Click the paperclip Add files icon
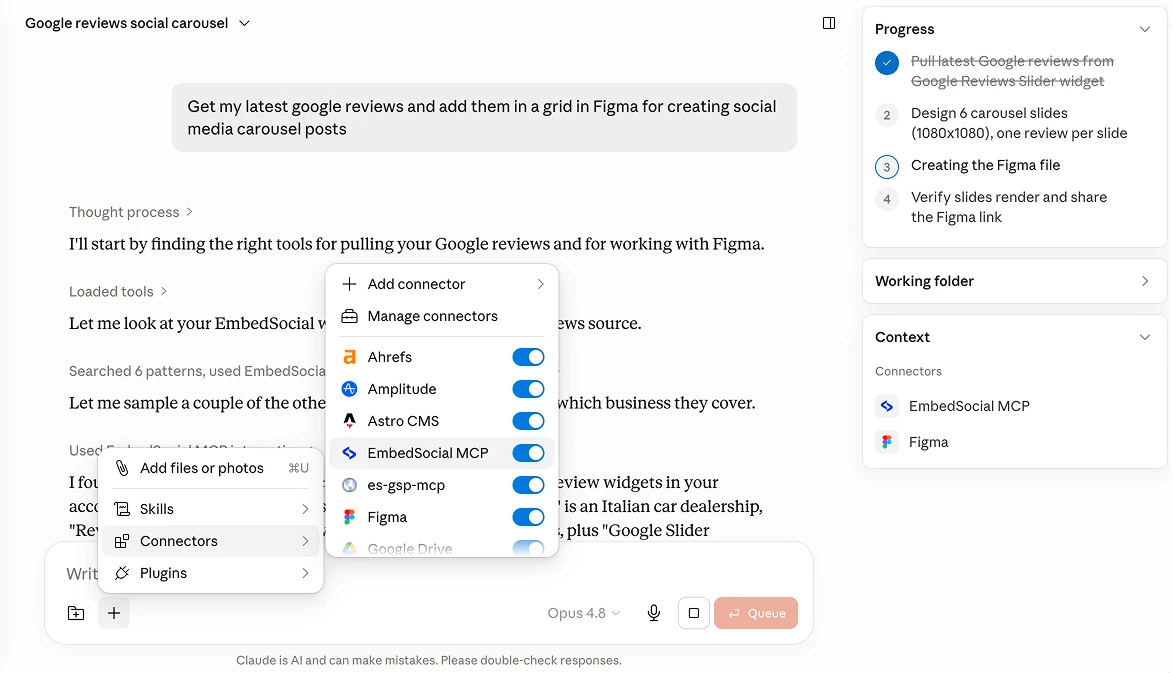 (x=122, y=468)
